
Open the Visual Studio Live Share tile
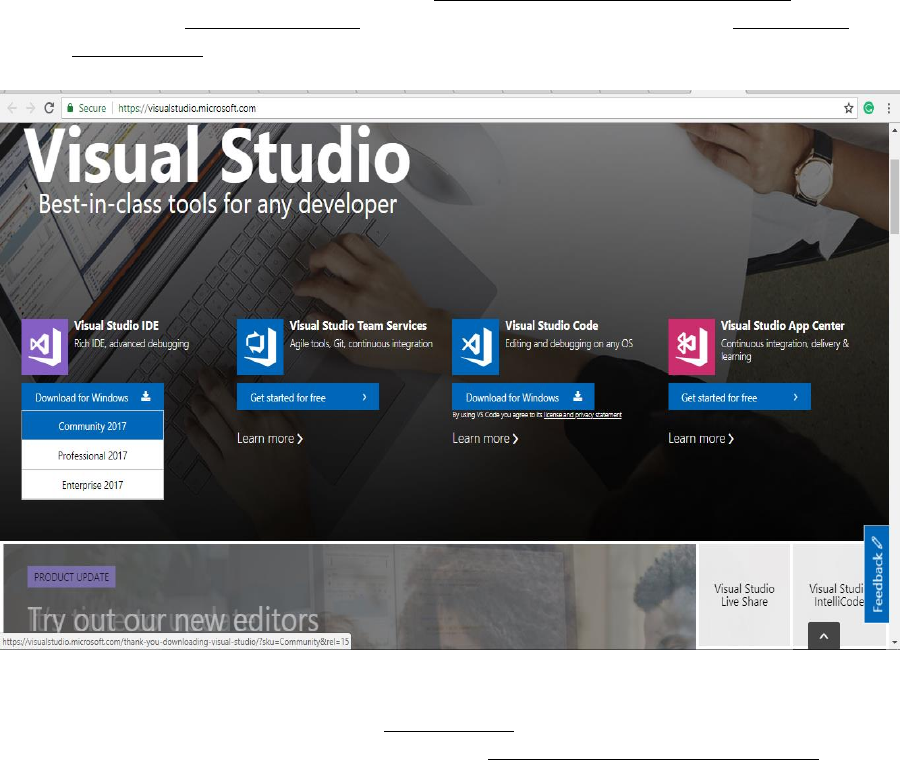744,595
